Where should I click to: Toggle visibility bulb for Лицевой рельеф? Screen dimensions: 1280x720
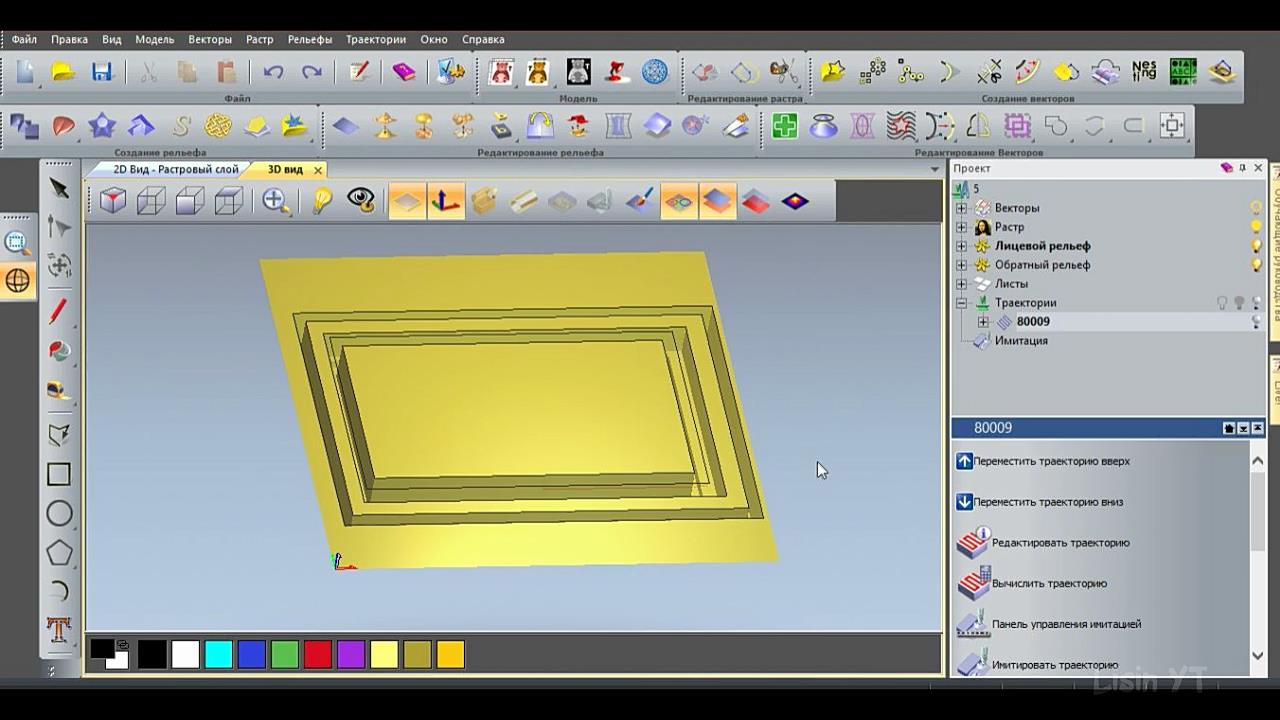1257,246
